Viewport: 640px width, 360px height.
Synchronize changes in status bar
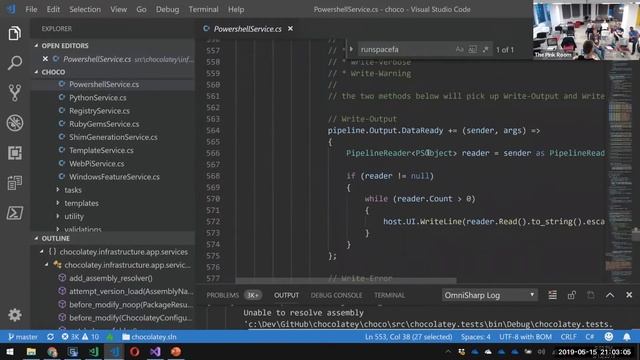(x=50, y=337)
